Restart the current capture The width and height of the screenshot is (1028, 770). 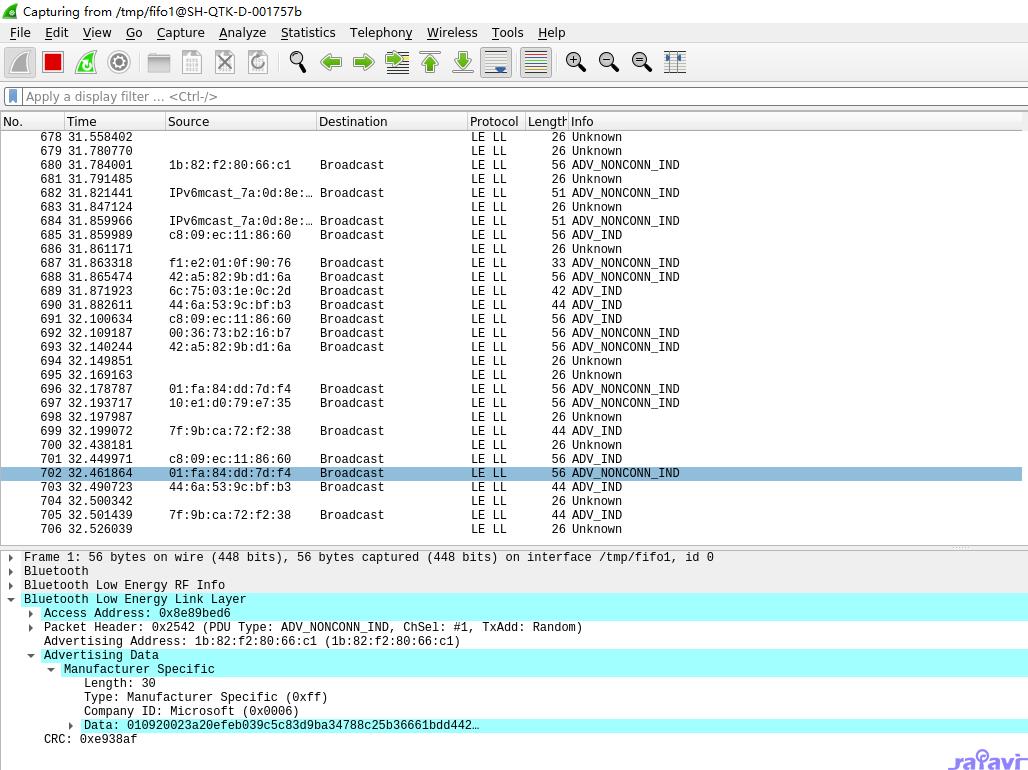point(86,62)
